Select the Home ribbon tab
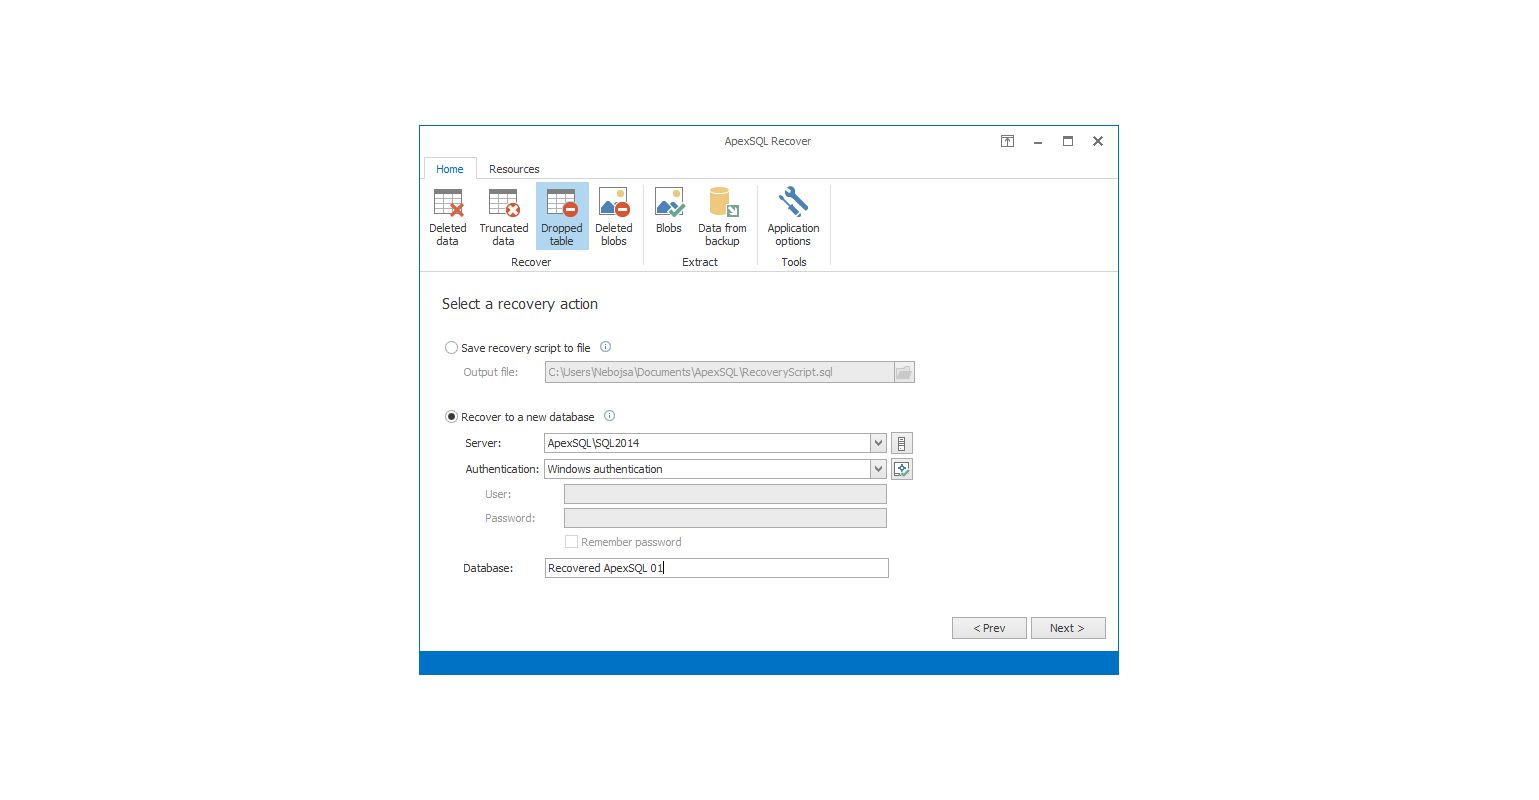This screenshot has height=800, width=1539. [449, 168]
